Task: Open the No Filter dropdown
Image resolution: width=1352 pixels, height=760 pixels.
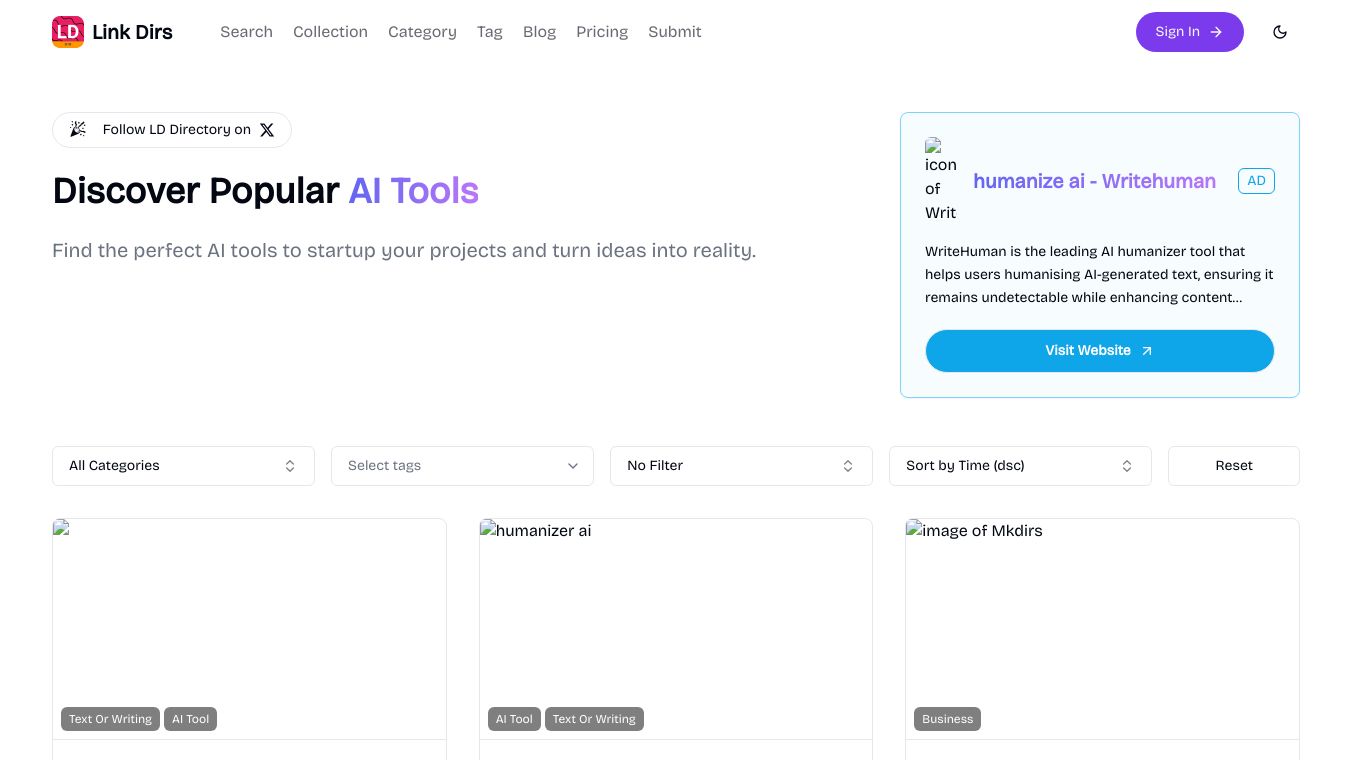Action: pyautogui.click(x=741, y=466)
